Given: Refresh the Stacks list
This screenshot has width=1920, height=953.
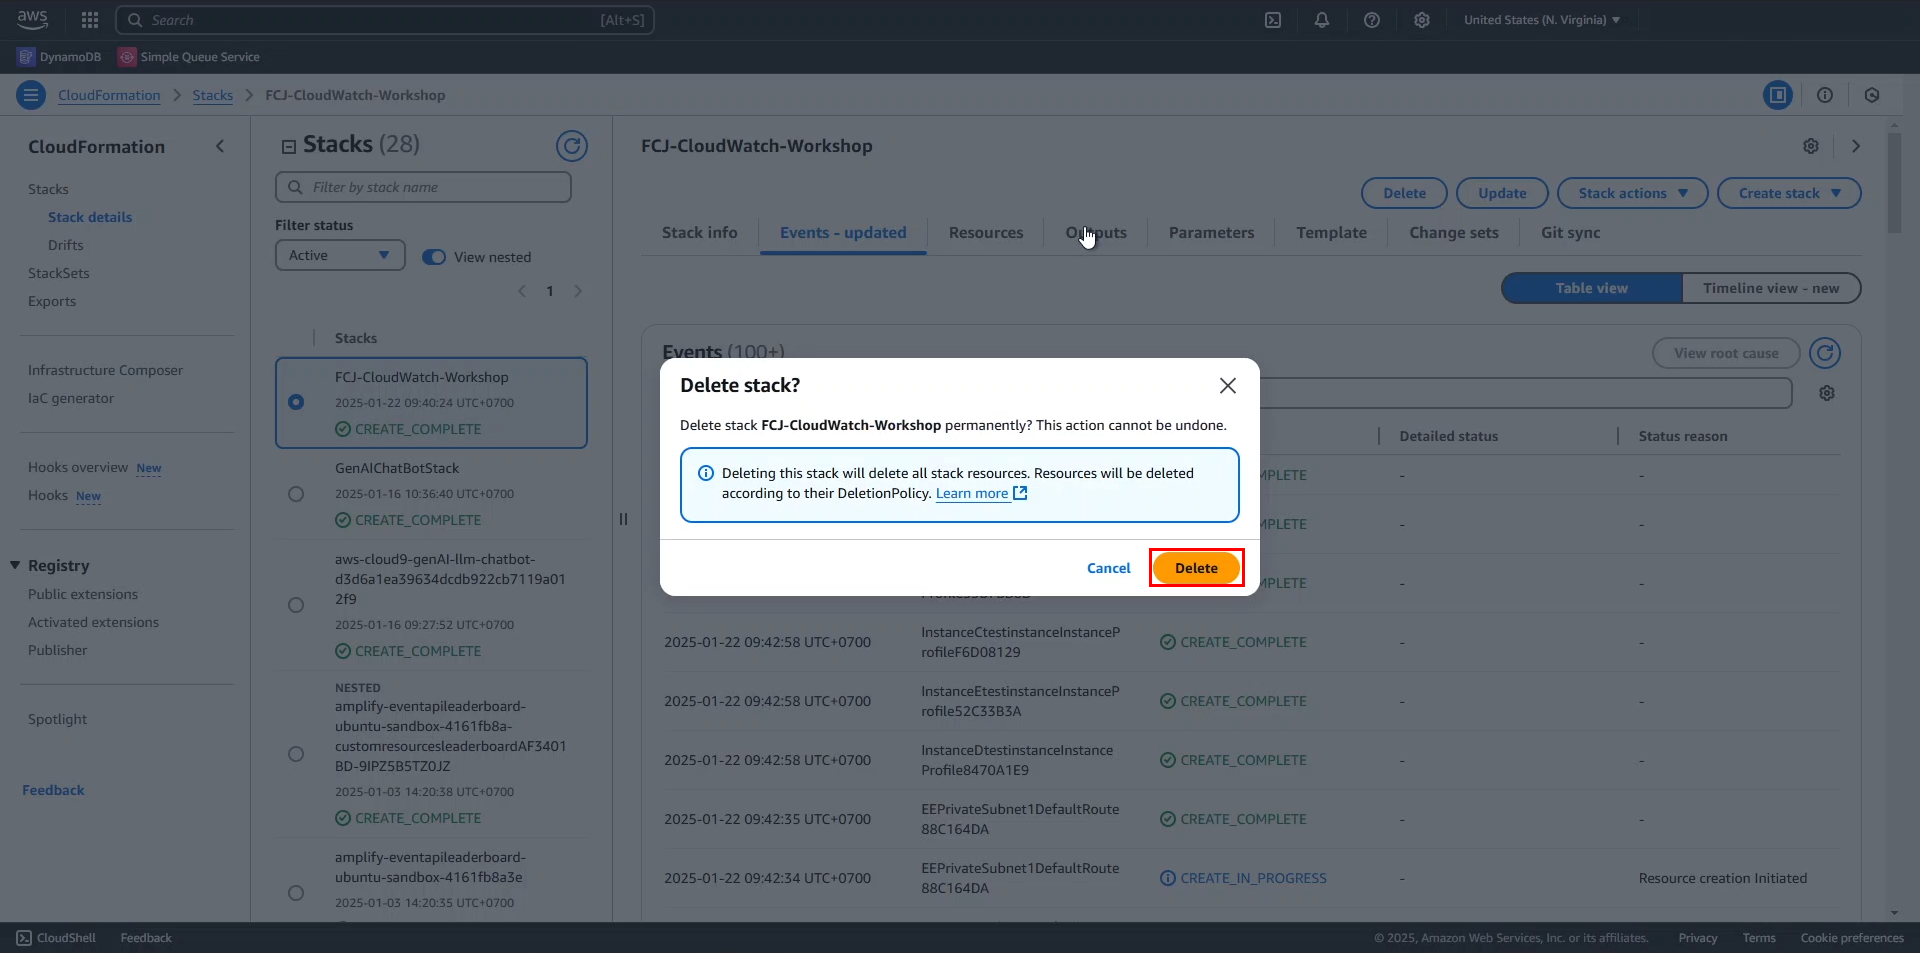Looking at the screenshot, I should pyautogui.click(x=572, y=146).
